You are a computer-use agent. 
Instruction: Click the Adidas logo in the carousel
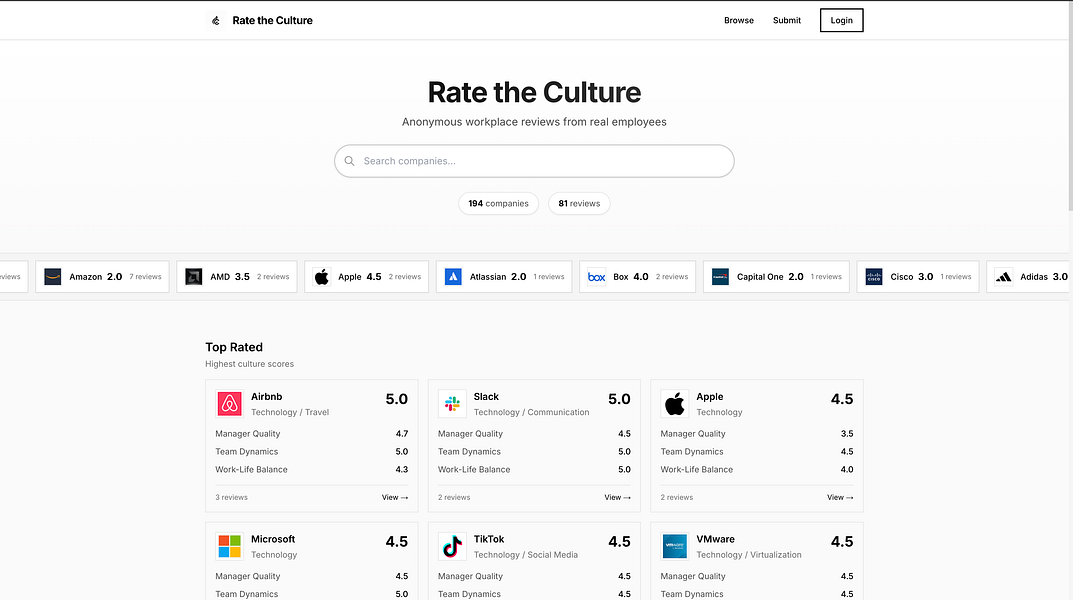[x=1003, y=276]
